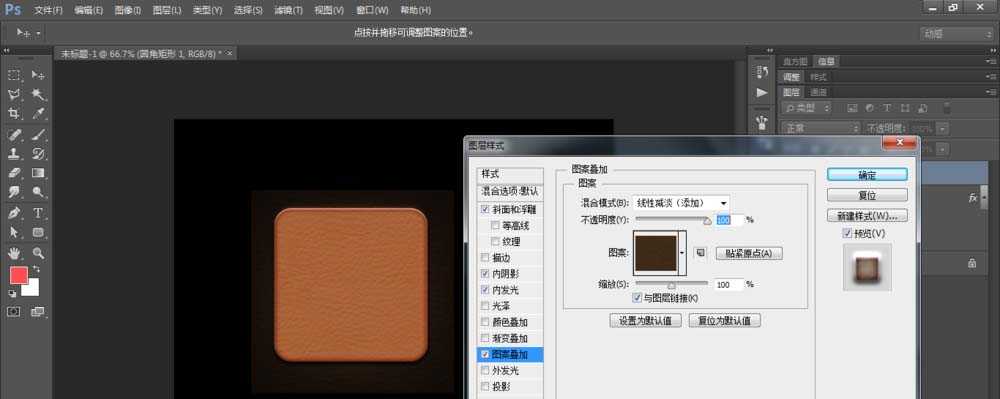Select the Horizontal Type tool
The width and height of the screenshot is (1000, 399).
[38, 212]
